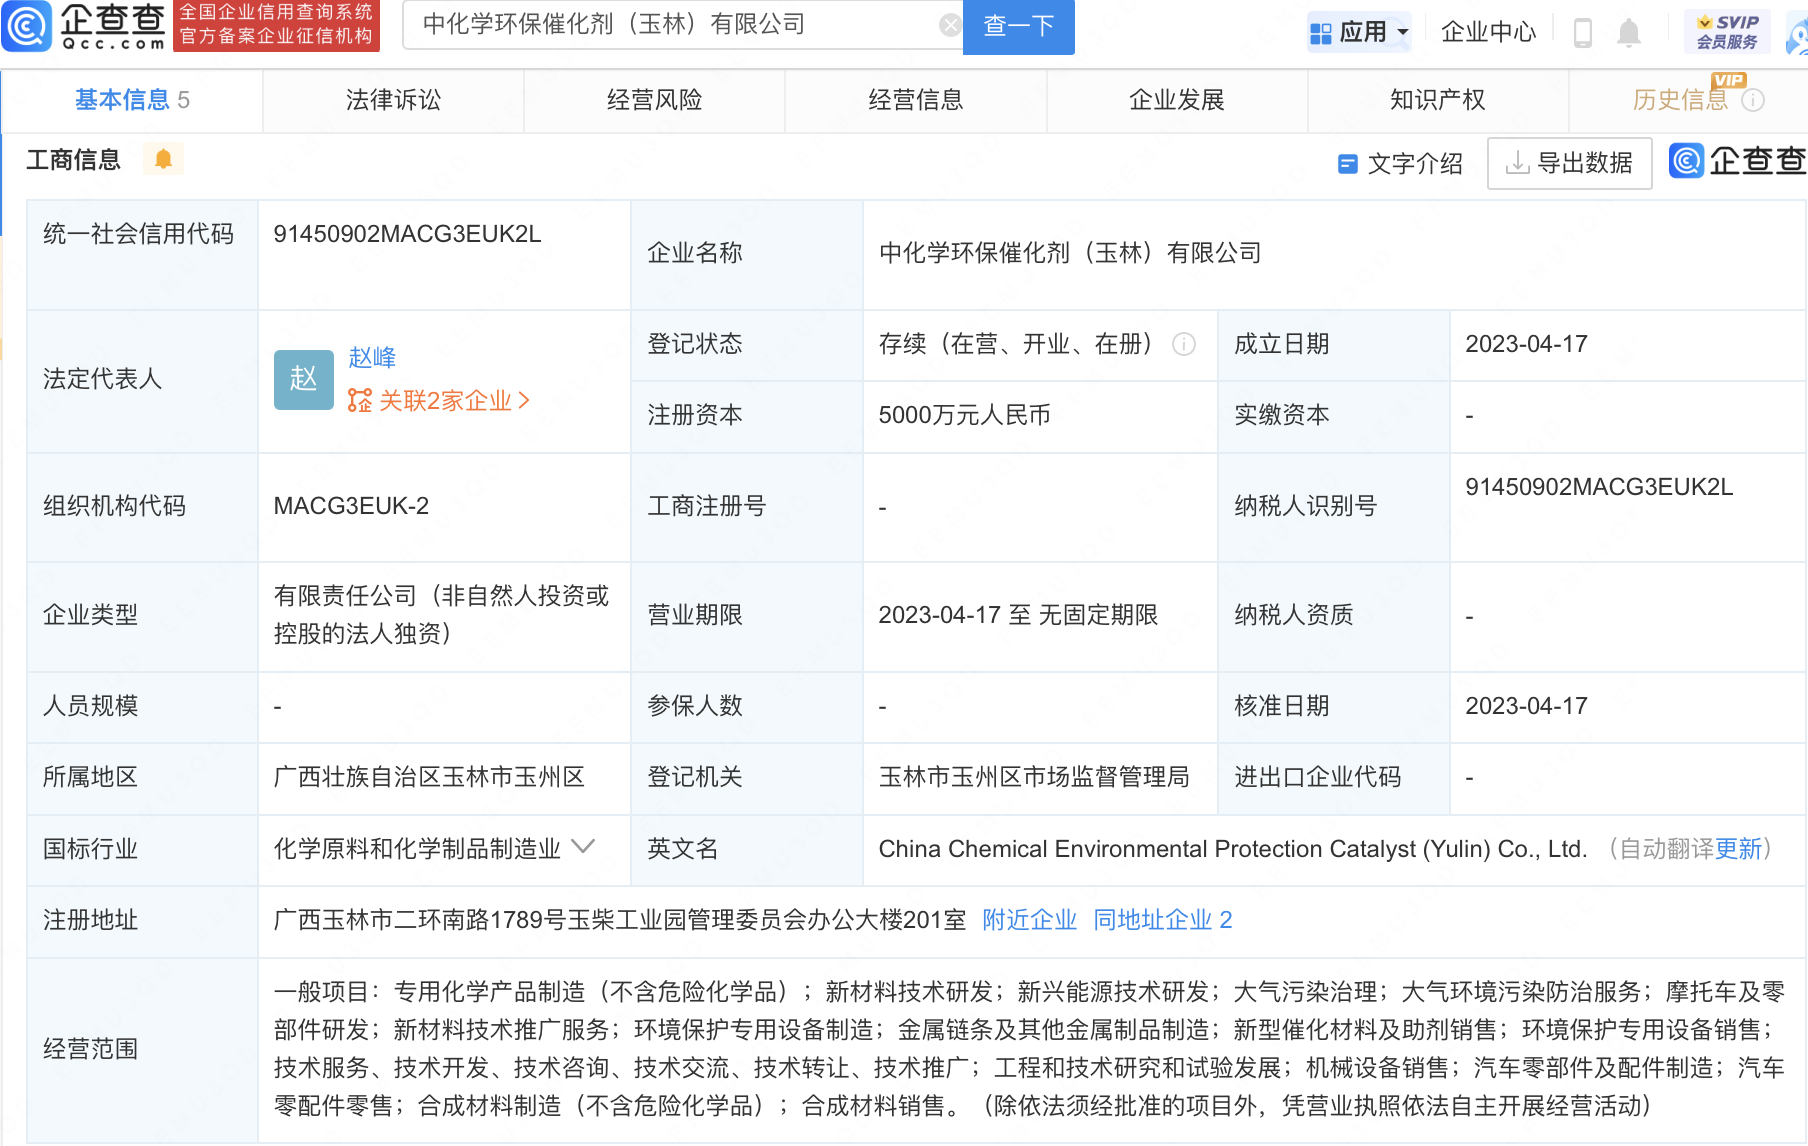The image size is (1808, 1146).
Task: Click the 所属地区 value 广西壮族自治区玉林市玉州区
Action: coord(429,777)
